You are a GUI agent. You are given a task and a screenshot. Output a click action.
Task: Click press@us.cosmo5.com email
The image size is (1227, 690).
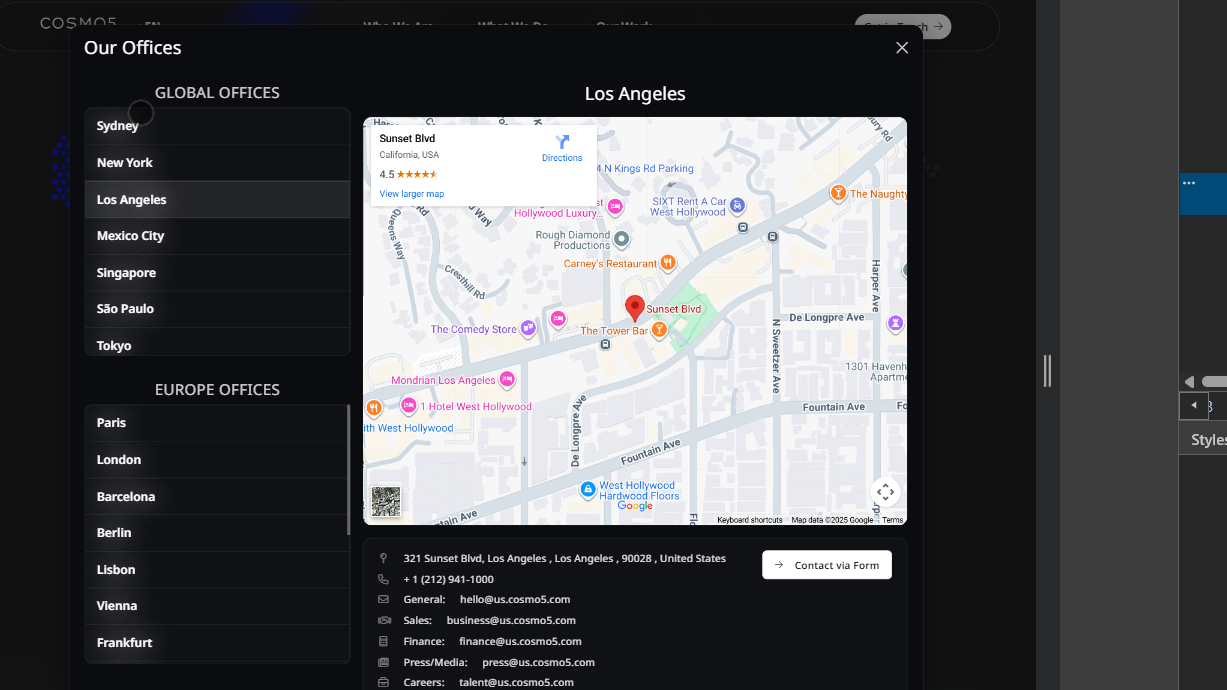[x=538, y=662]
